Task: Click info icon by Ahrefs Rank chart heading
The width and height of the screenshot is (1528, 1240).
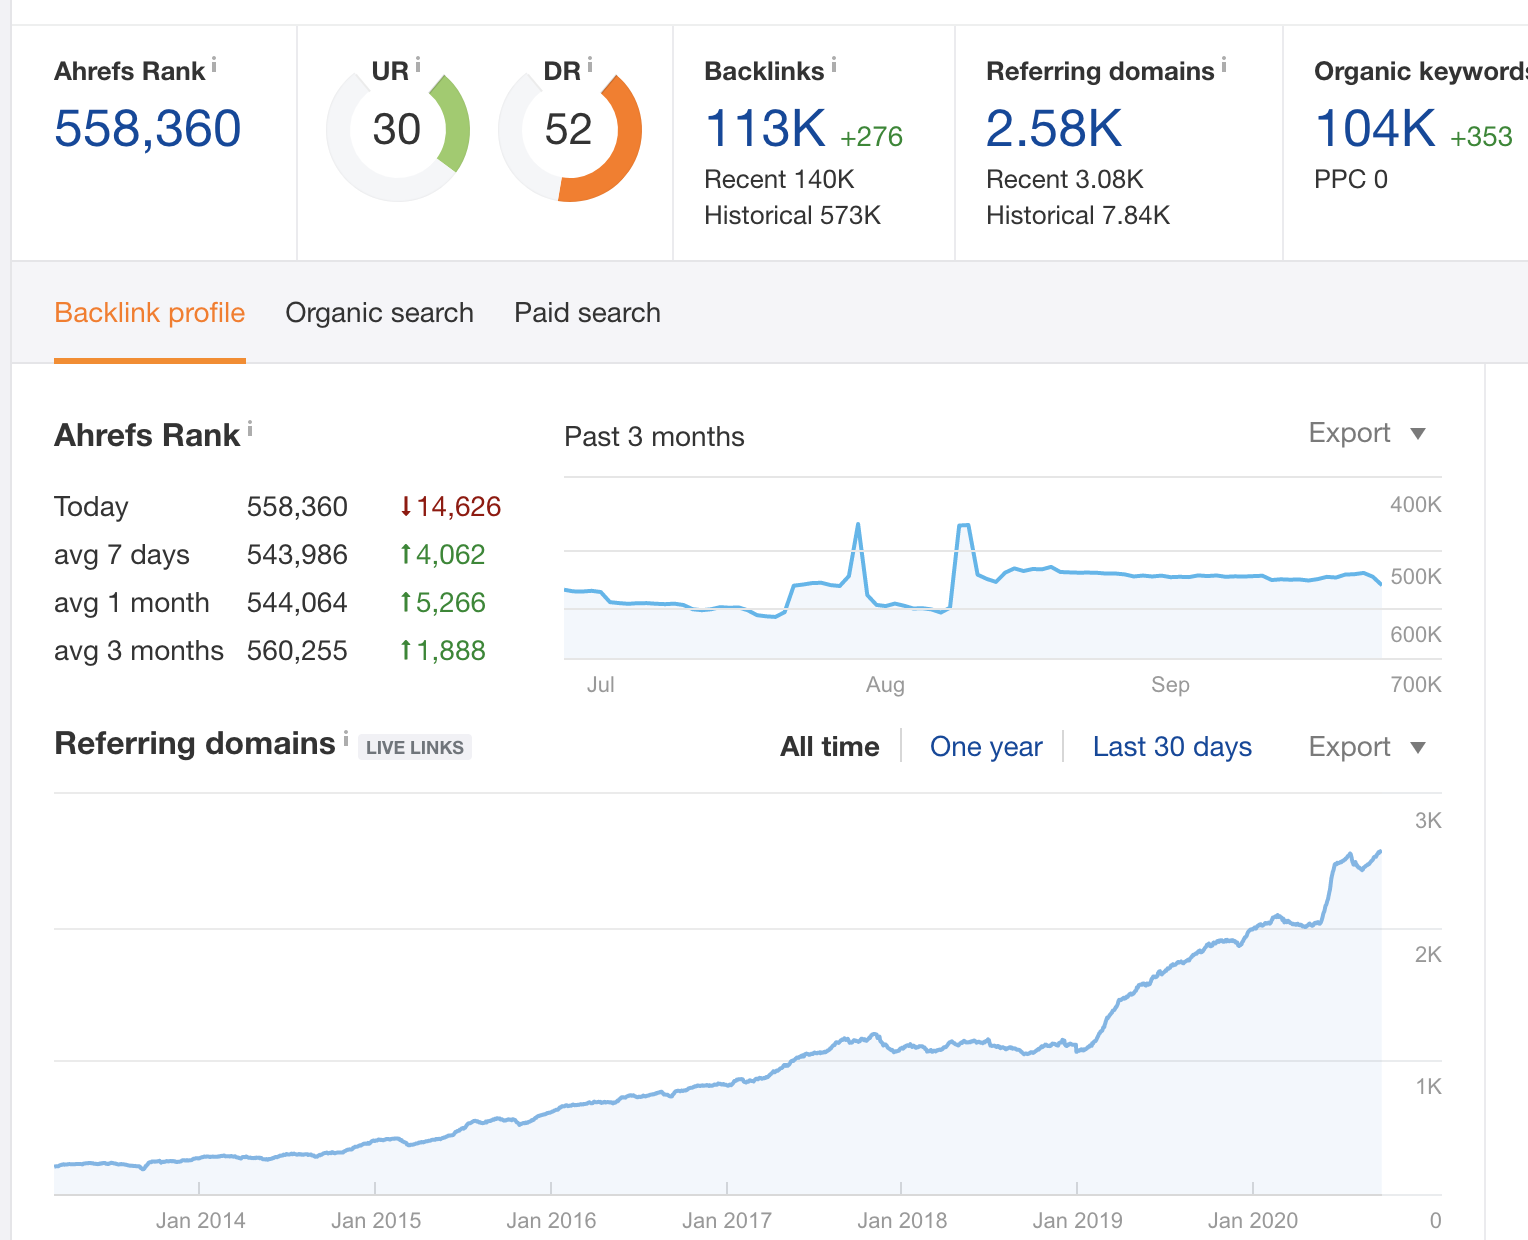Action: 250,428
